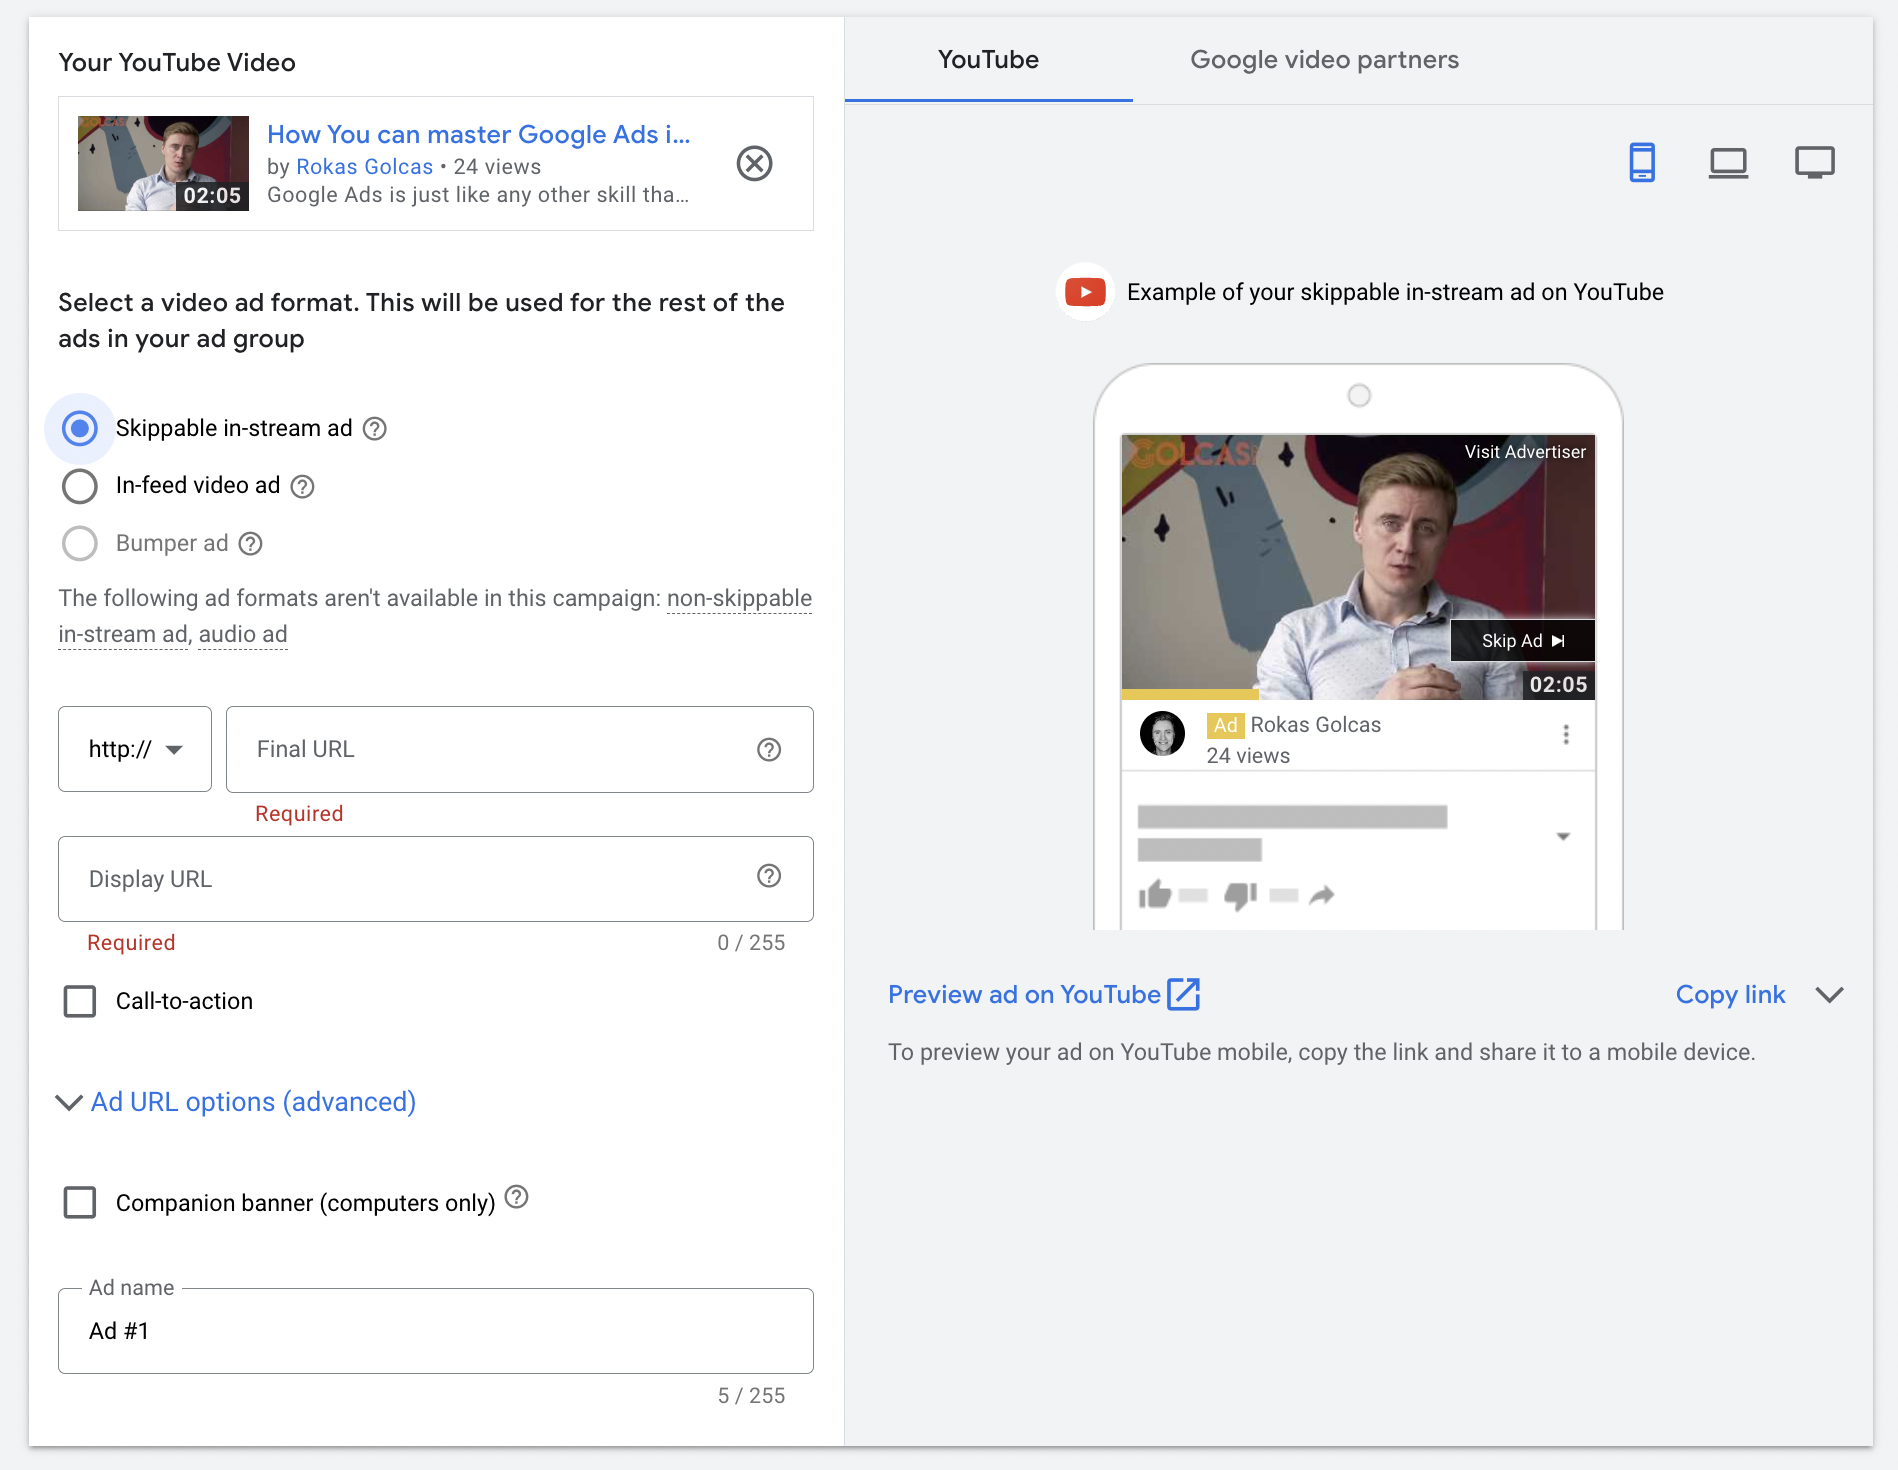Open the Rokas Golcas channel link
The width and height of the screenshot is (1898, 1470).
click(365, 167)
